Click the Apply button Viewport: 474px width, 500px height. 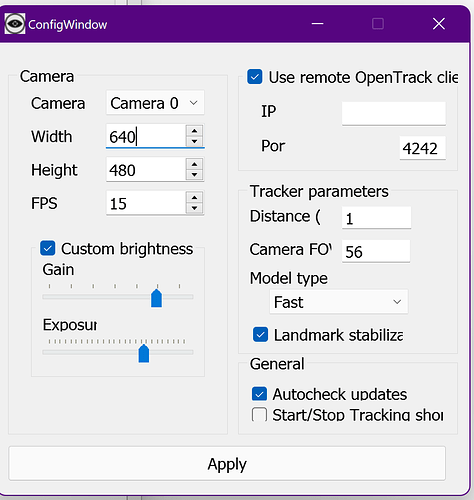pyautogui.click(x=227, y=464)
